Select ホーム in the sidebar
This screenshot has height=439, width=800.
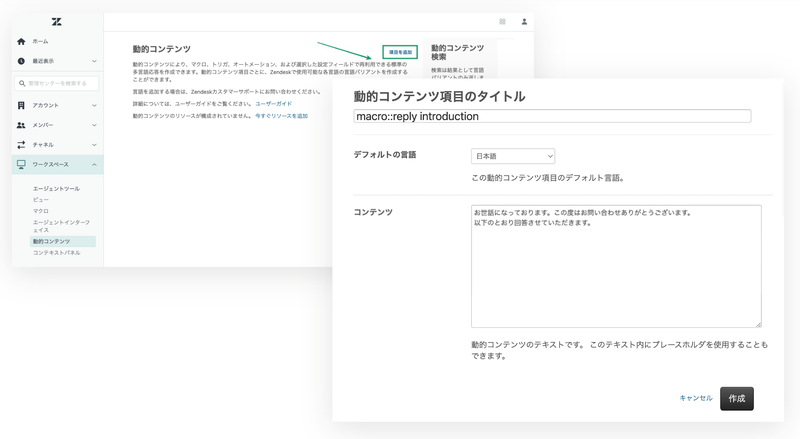(x=40, y=41)
